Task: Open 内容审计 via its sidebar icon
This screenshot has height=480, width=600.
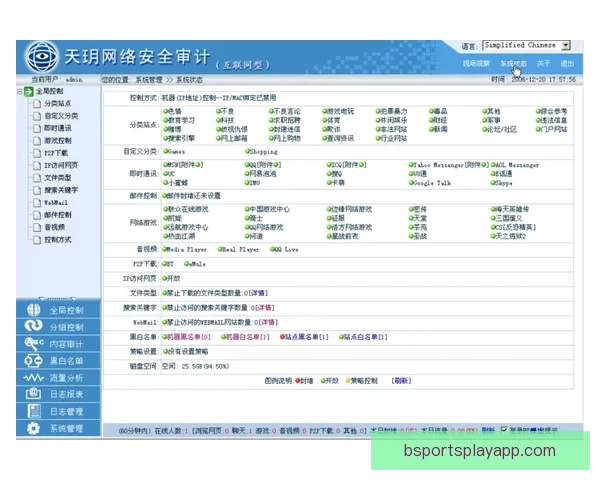Action: click(33, 344)
